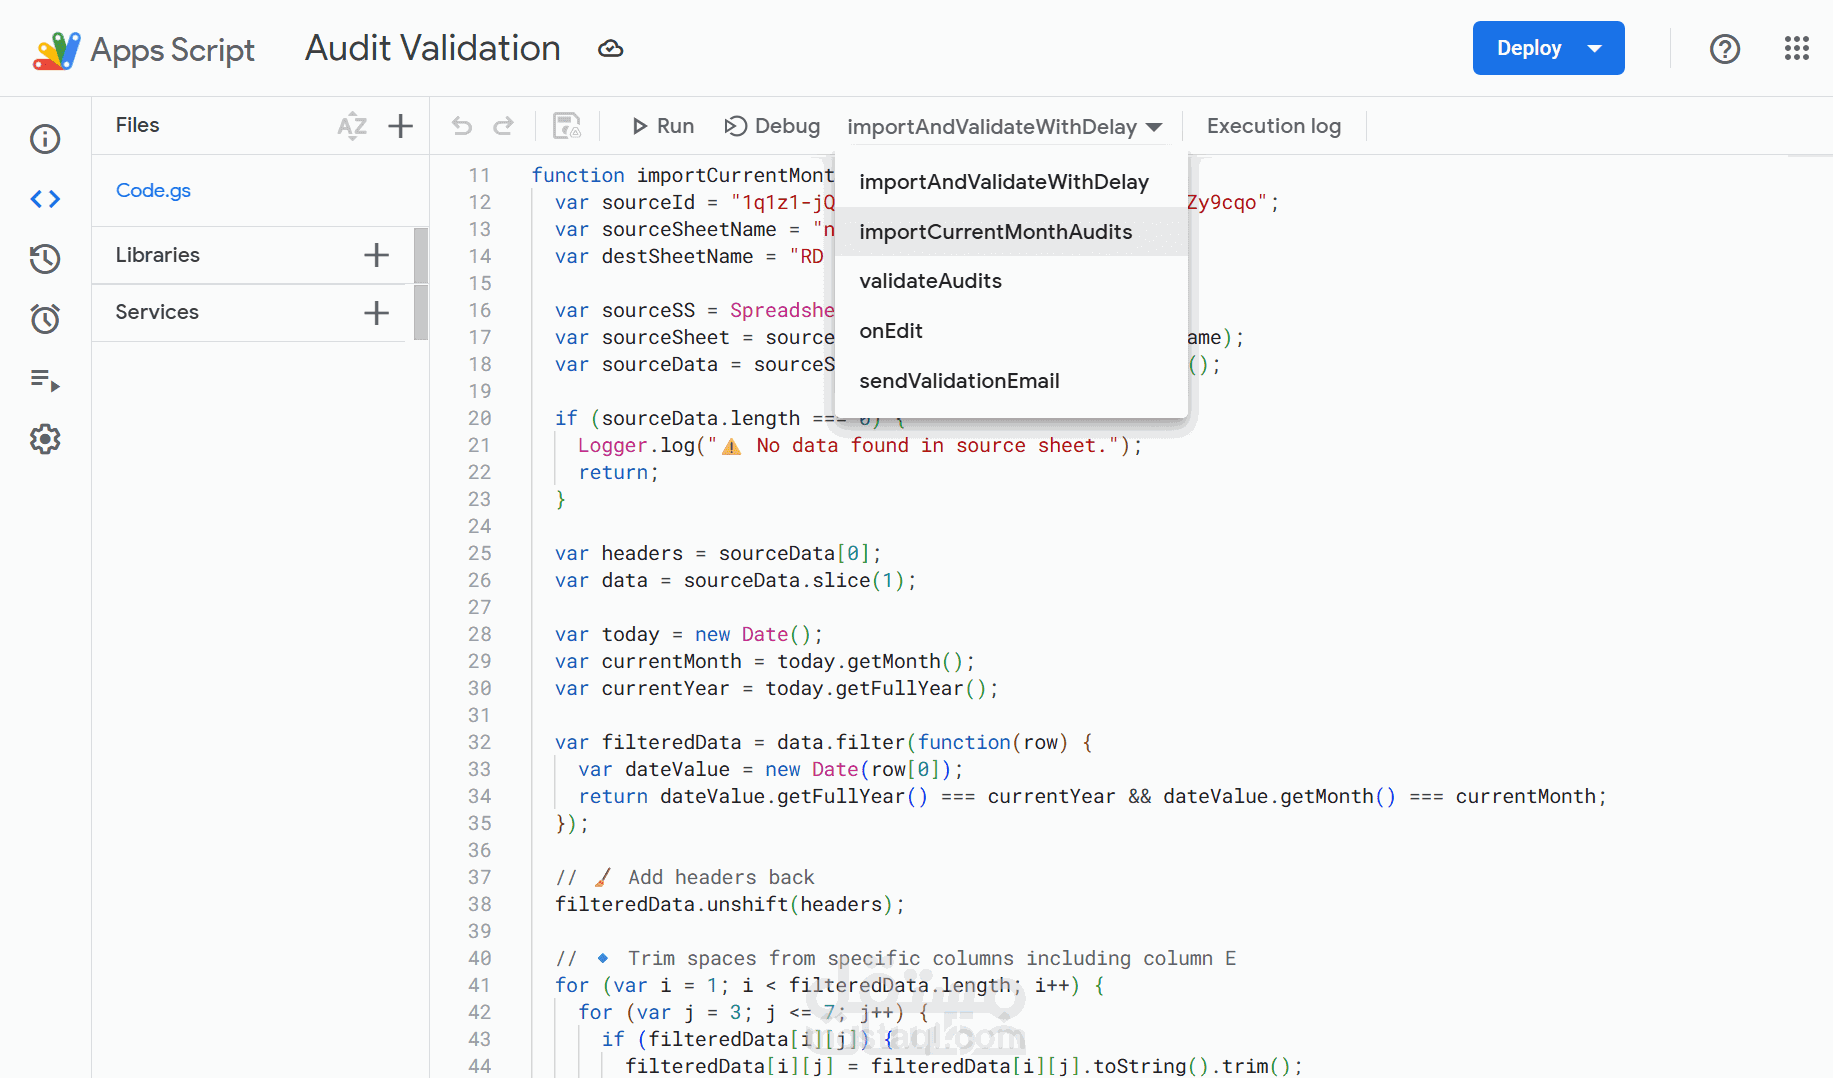
Task: Click the Audit Validation project title
Action: click(432, 48)
